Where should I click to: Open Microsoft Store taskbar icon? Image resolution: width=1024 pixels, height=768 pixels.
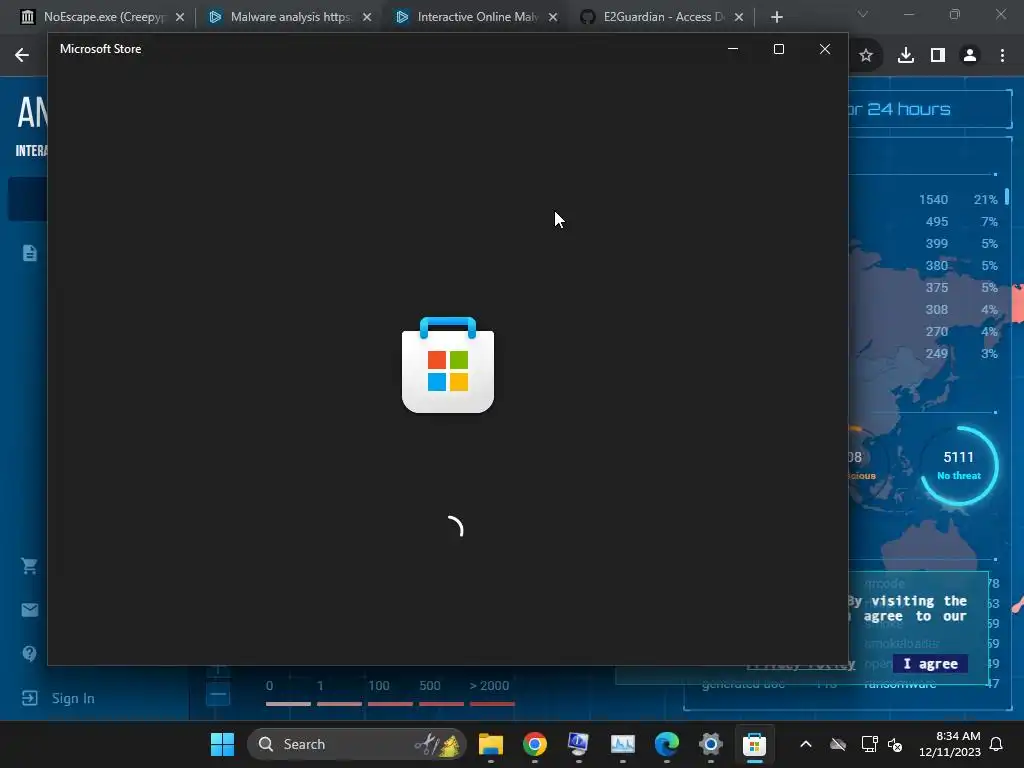[x=754, y=744]
